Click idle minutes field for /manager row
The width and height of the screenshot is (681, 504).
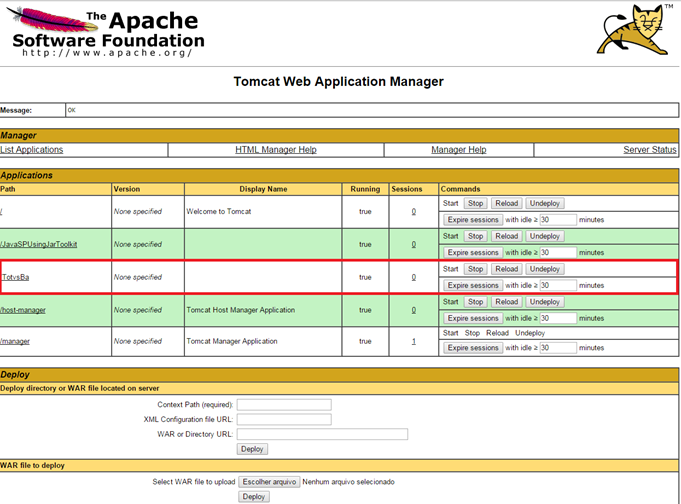558,348
